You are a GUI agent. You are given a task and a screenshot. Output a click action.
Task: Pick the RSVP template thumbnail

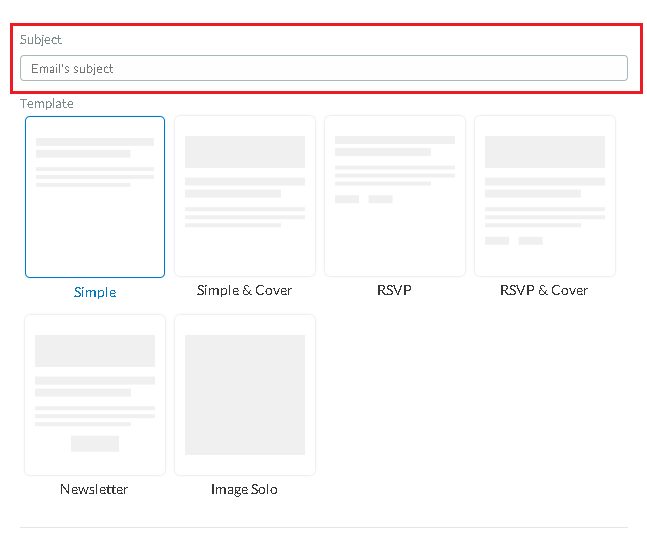[x=395, y=196]
